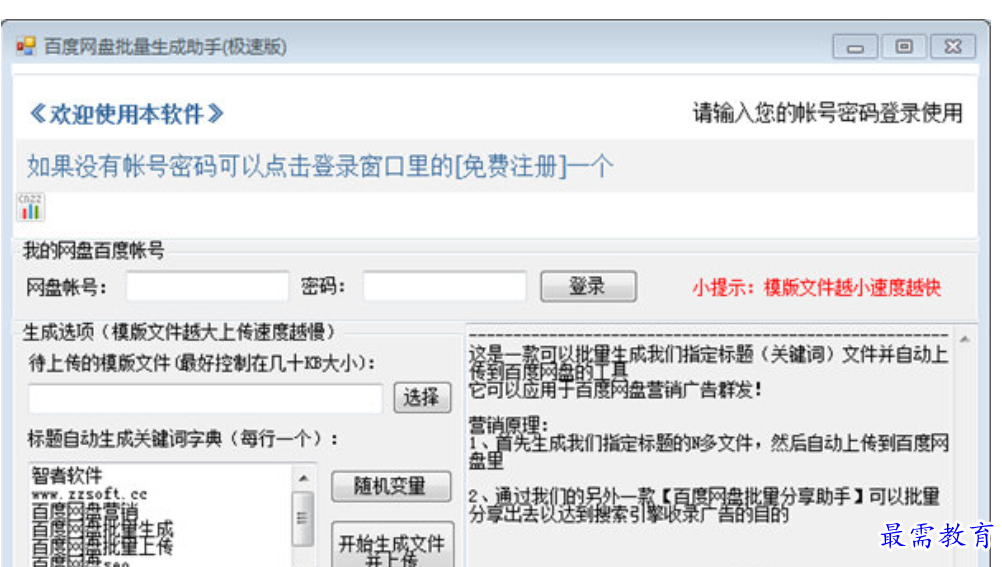This screenshot has width=1002, height=567.
Task: Close the 百度网盘批量生成助手 window
Action: coord(953,47)
